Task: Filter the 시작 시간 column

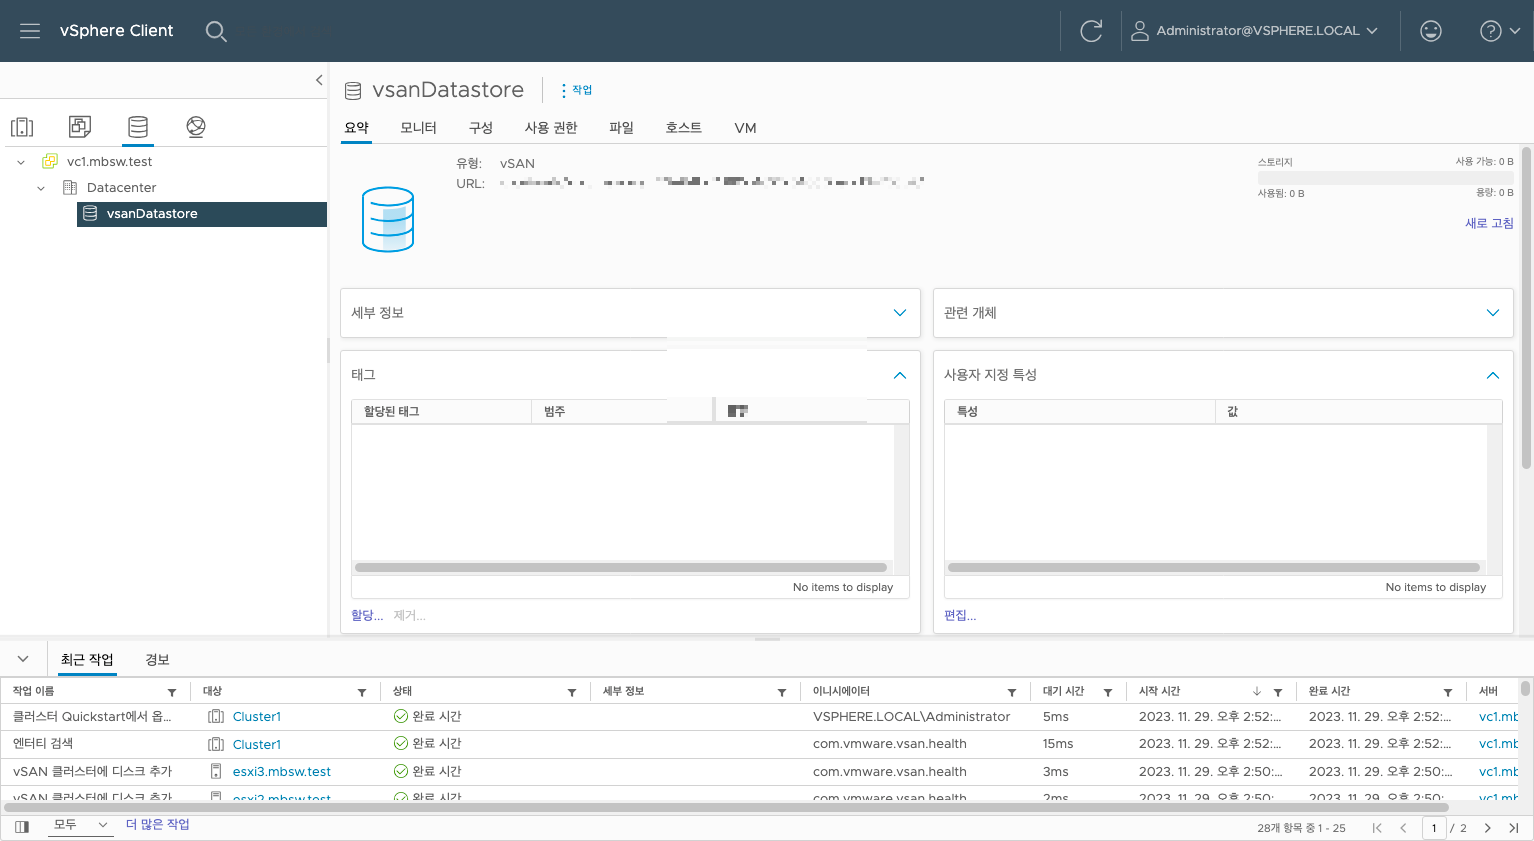Action: [x=1278, y=692]
